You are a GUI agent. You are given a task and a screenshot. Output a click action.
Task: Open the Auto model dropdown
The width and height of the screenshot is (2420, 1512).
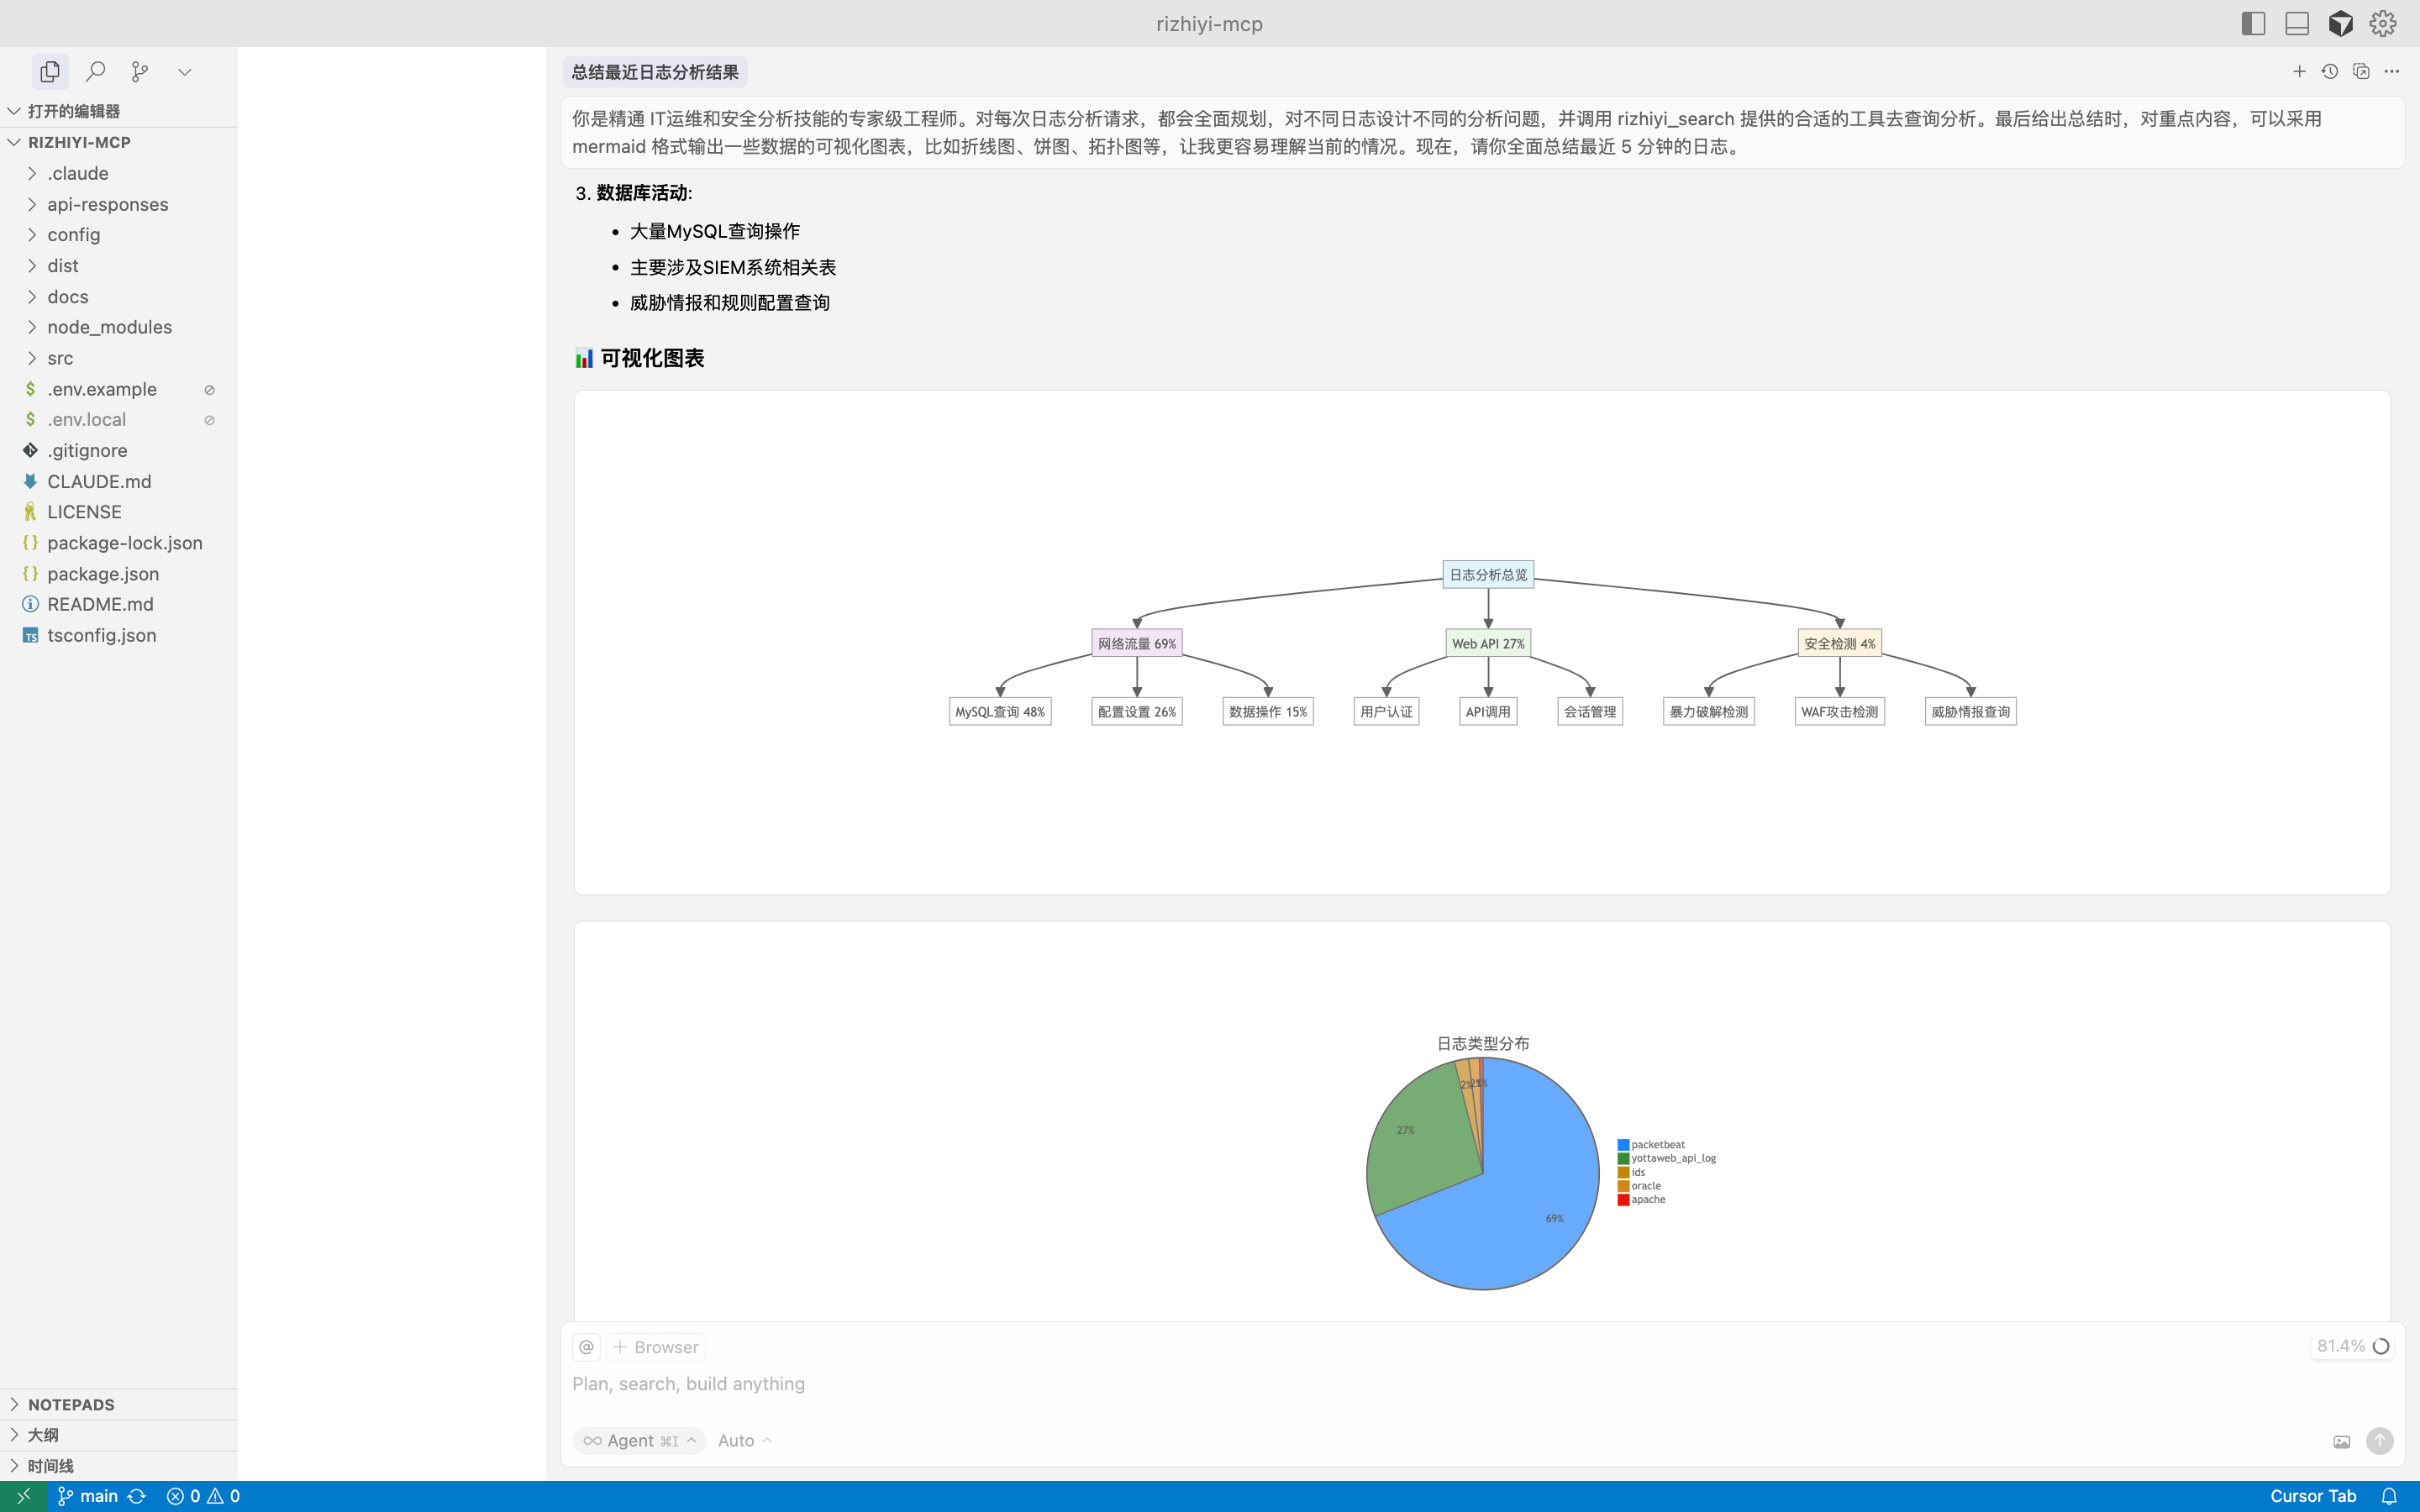pyautogui.click(x=745, y=1440)
